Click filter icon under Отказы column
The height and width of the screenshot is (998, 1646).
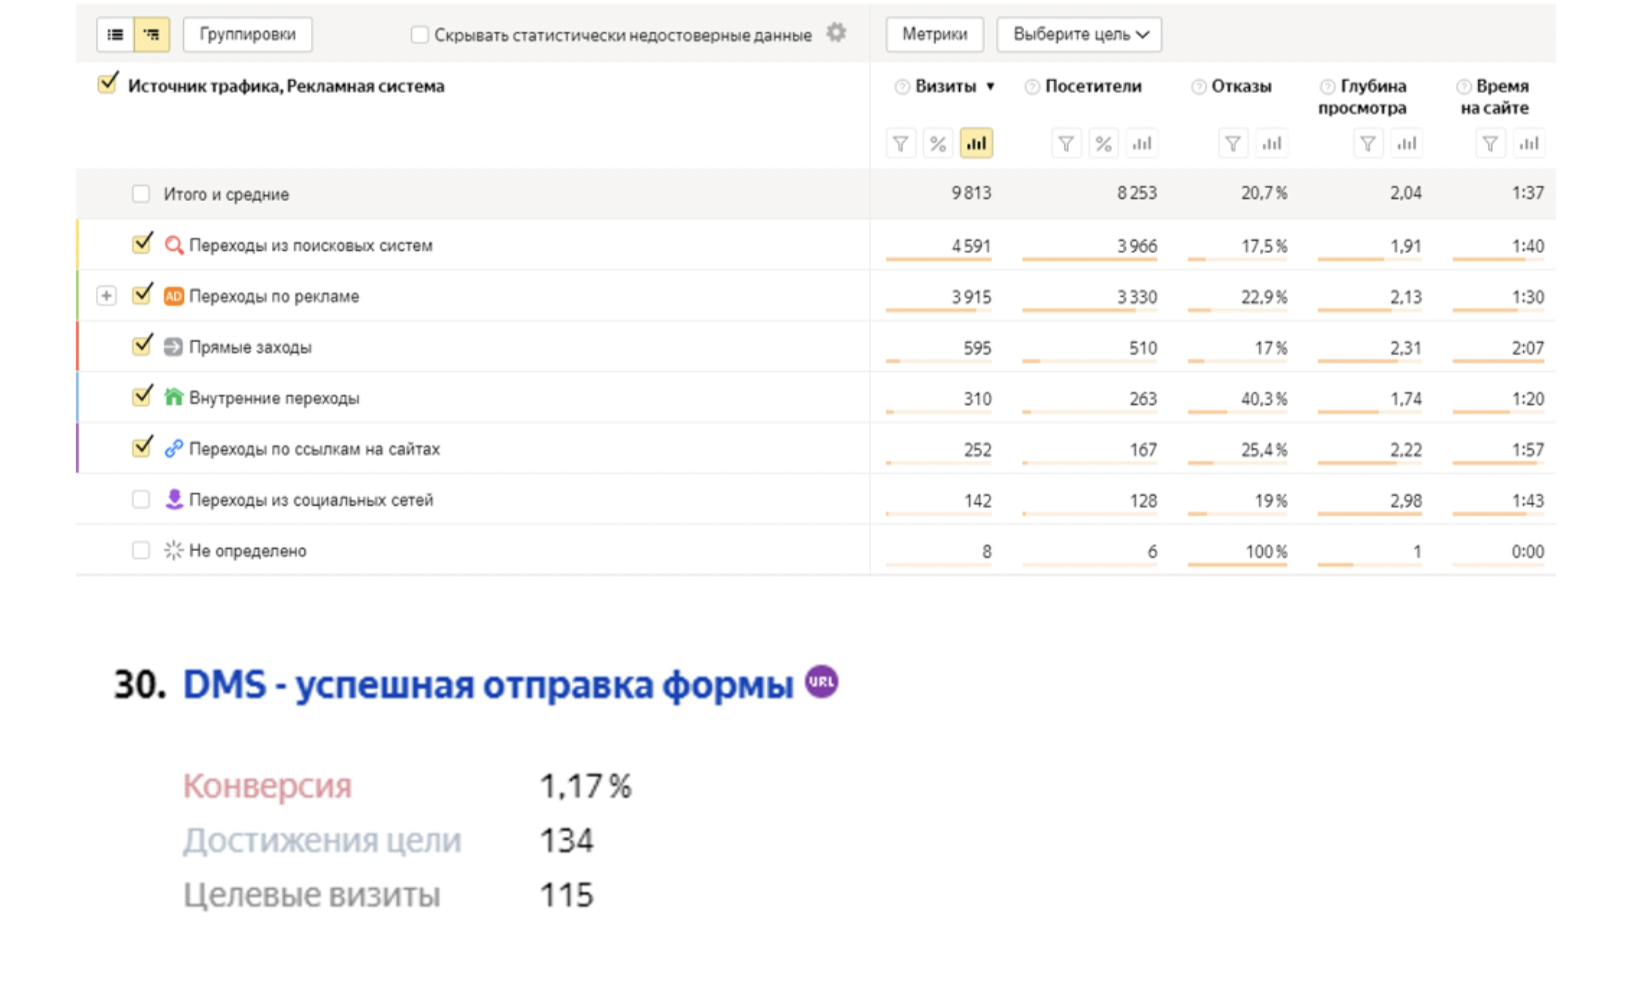1233,144
